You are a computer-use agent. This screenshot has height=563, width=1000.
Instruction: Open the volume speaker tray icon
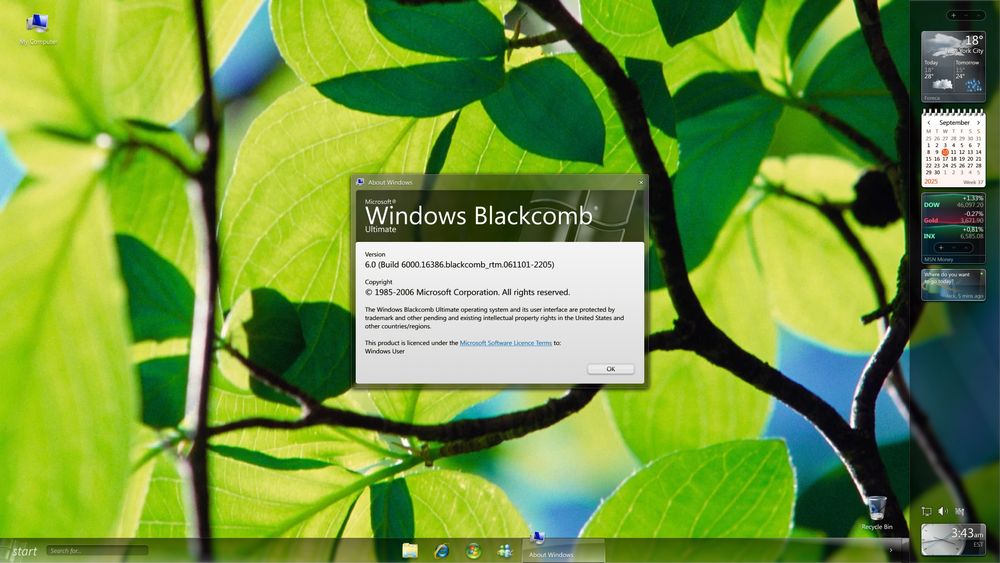coord(943,511)
